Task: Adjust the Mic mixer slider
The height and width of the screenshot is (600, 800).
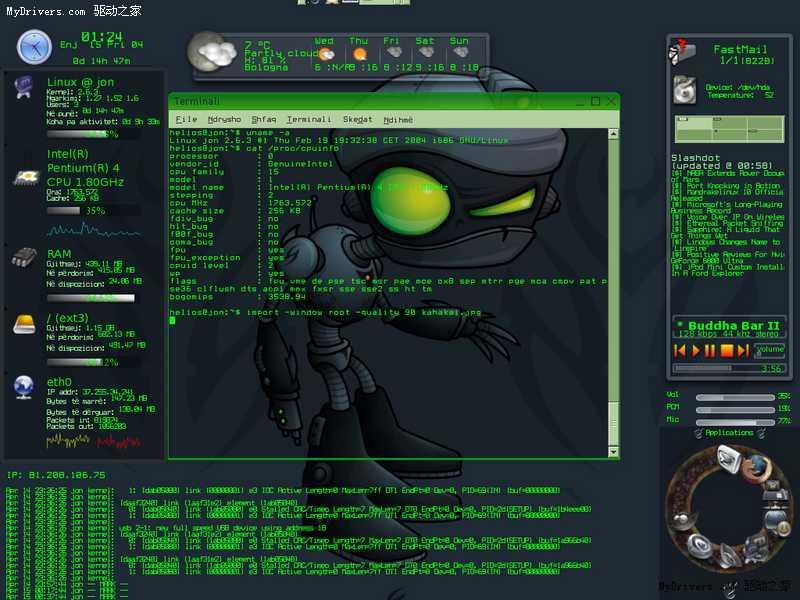Action: (x=735, y=422)
